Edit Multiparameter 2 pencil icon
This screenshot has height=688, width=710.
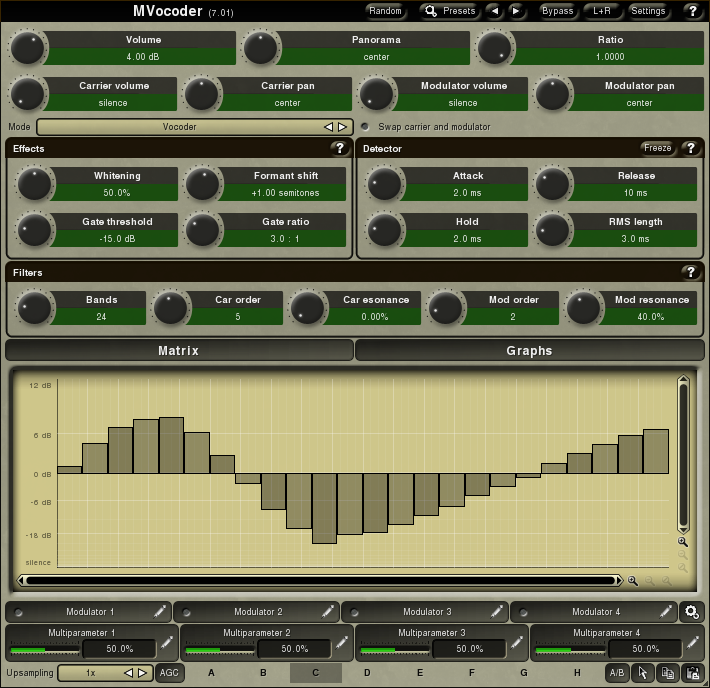click(x=342, y=643)
